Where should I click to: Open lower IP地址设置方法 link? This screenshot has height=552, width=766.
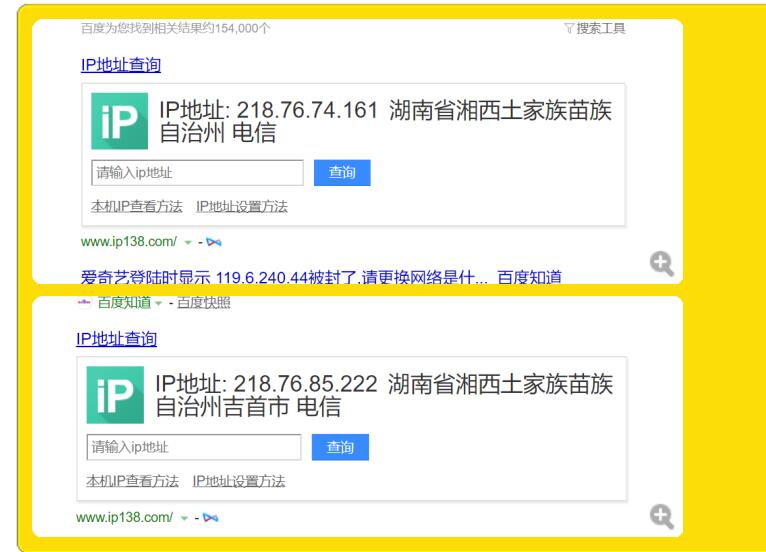[x=239, y=481]
